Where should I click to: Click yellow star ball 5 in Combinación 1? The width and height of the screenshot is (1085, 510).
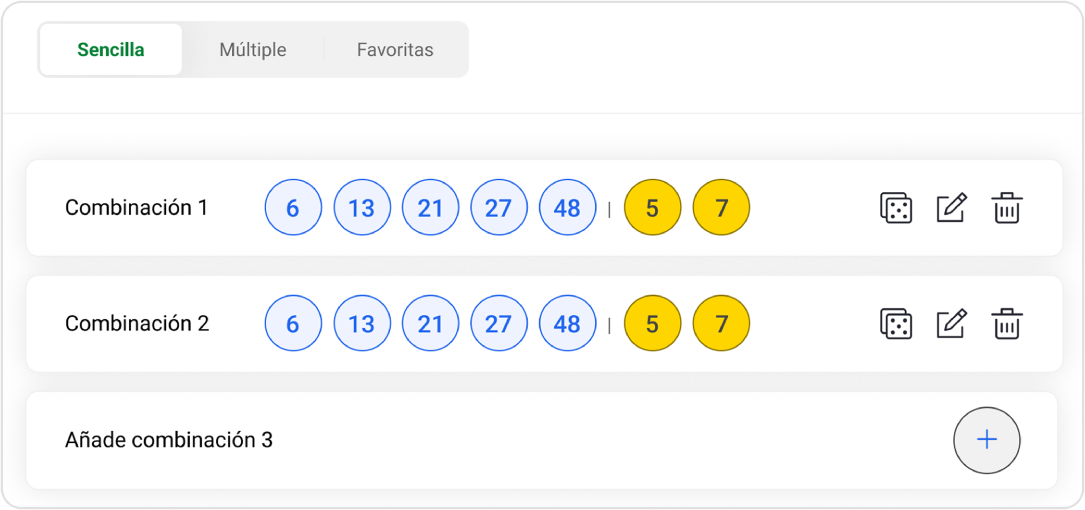[x=652, y=208]
